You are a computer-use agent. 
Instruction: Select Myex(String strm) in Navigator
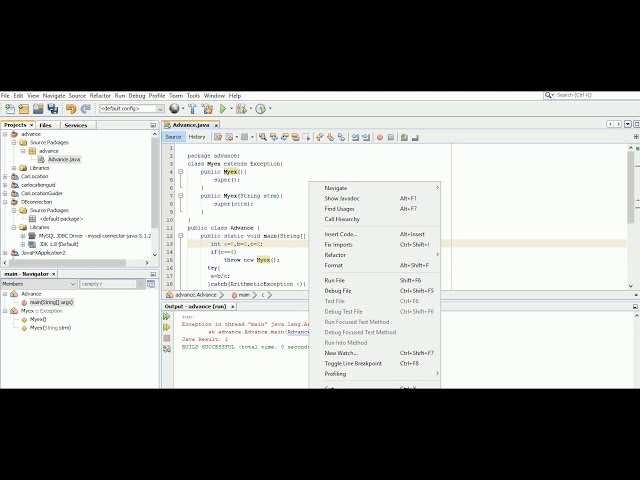50,328
